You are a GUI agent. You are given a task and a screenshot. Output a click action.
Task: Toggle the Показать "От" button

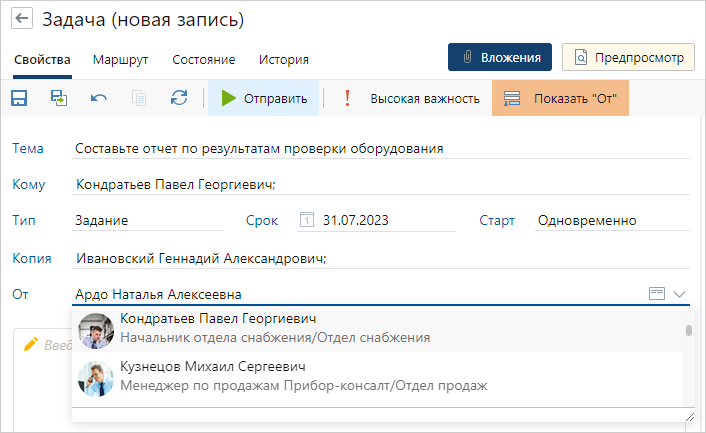pos(560,98)
